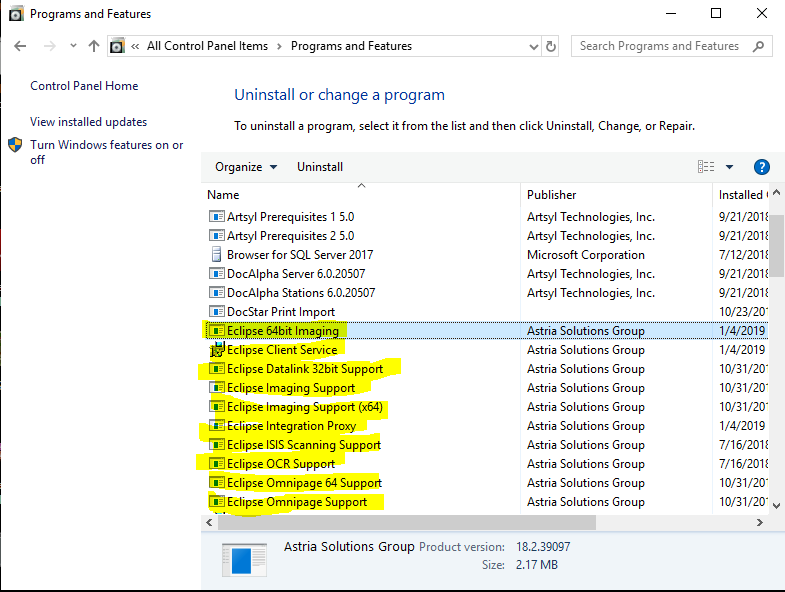Open Turn Windows features on or off
The image size is (785, 592).
click(107, 152)
